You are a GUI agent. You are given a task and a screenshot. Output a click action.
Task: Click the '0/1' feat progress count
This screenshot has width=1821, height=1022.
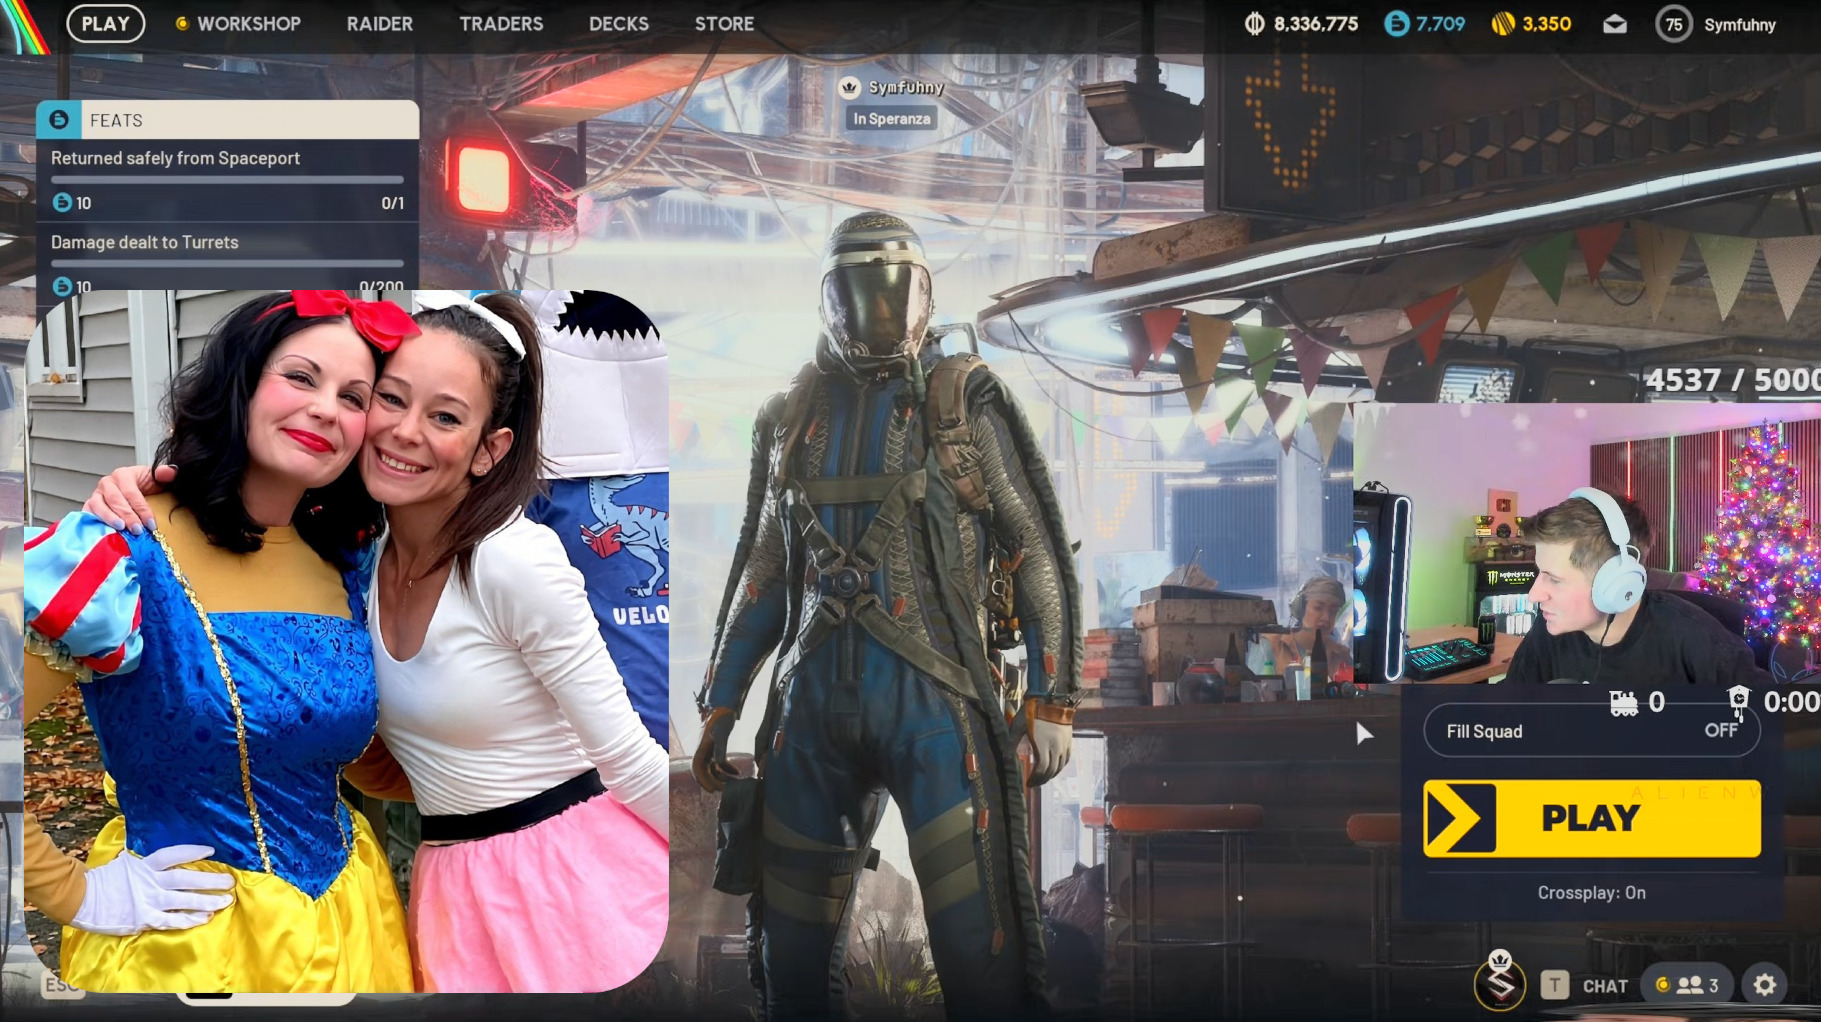click(393, 203)
